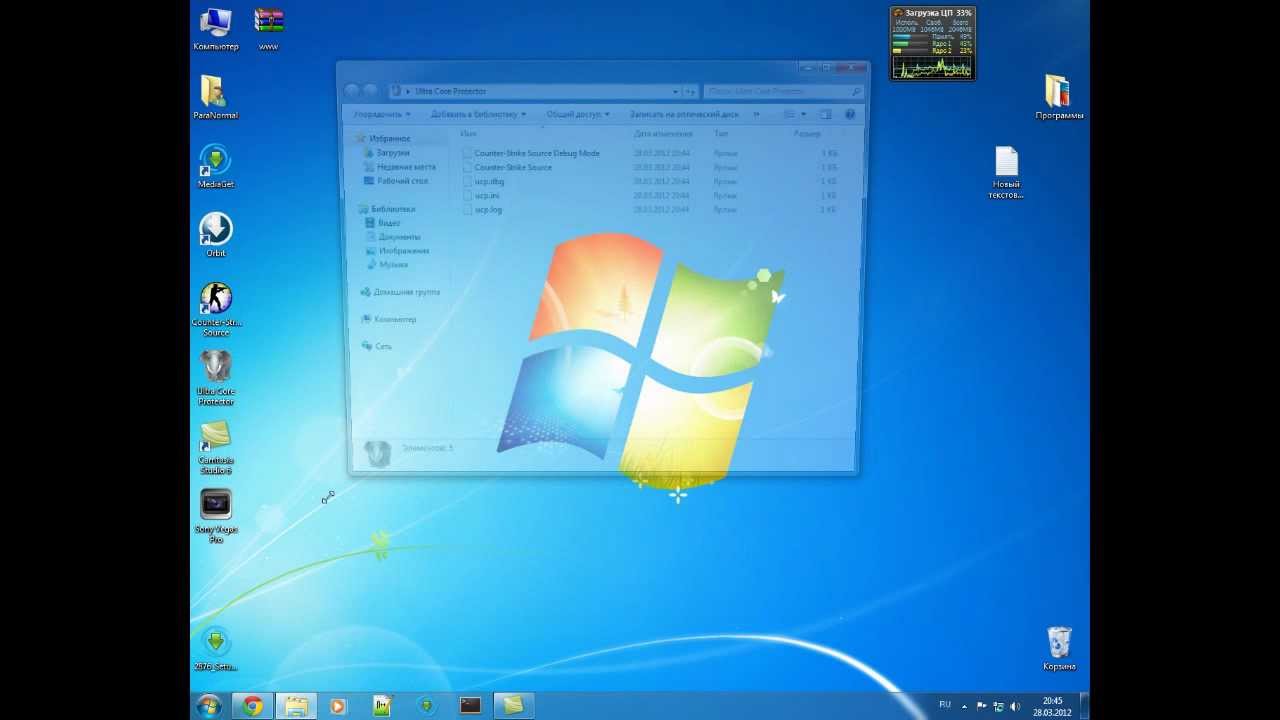Select the Camtasia Studio 6 shortcut
Screen dimensions: 1280x720
(215, 447)
